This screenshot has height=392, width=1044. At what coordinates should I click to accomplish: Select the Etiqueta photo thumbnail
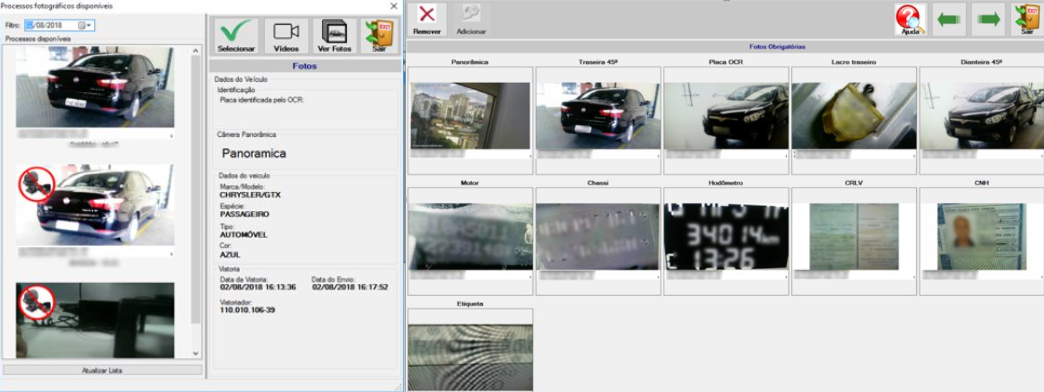(470, 357)
